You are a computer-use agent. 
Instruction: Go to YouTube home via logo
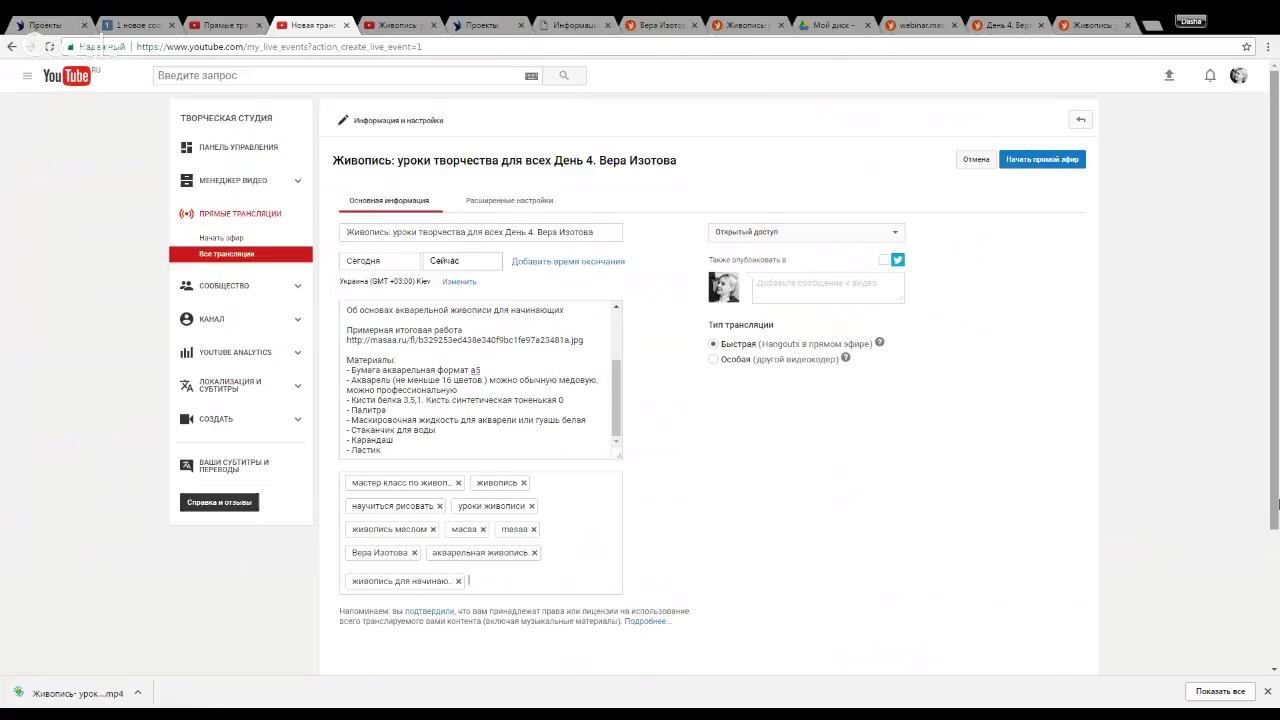point(67,76)
